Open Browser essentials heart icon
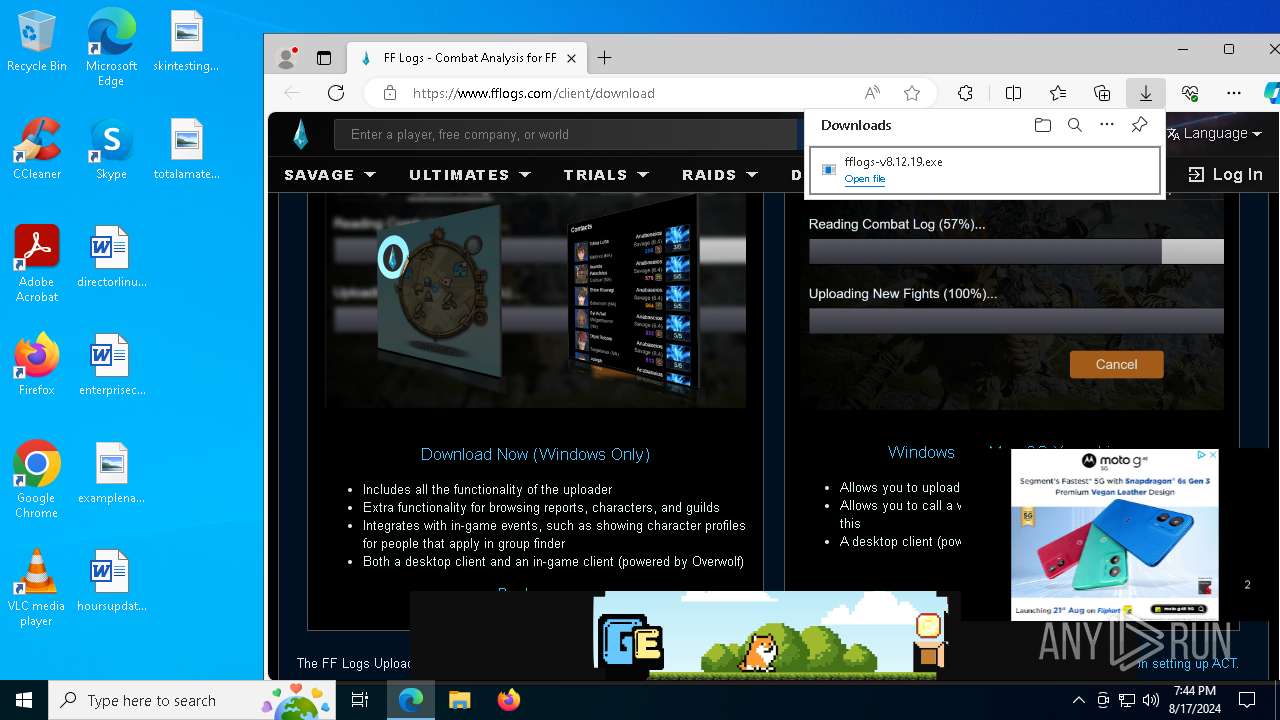Viewport: 1280px width, 720px height. pos(1190,93)
